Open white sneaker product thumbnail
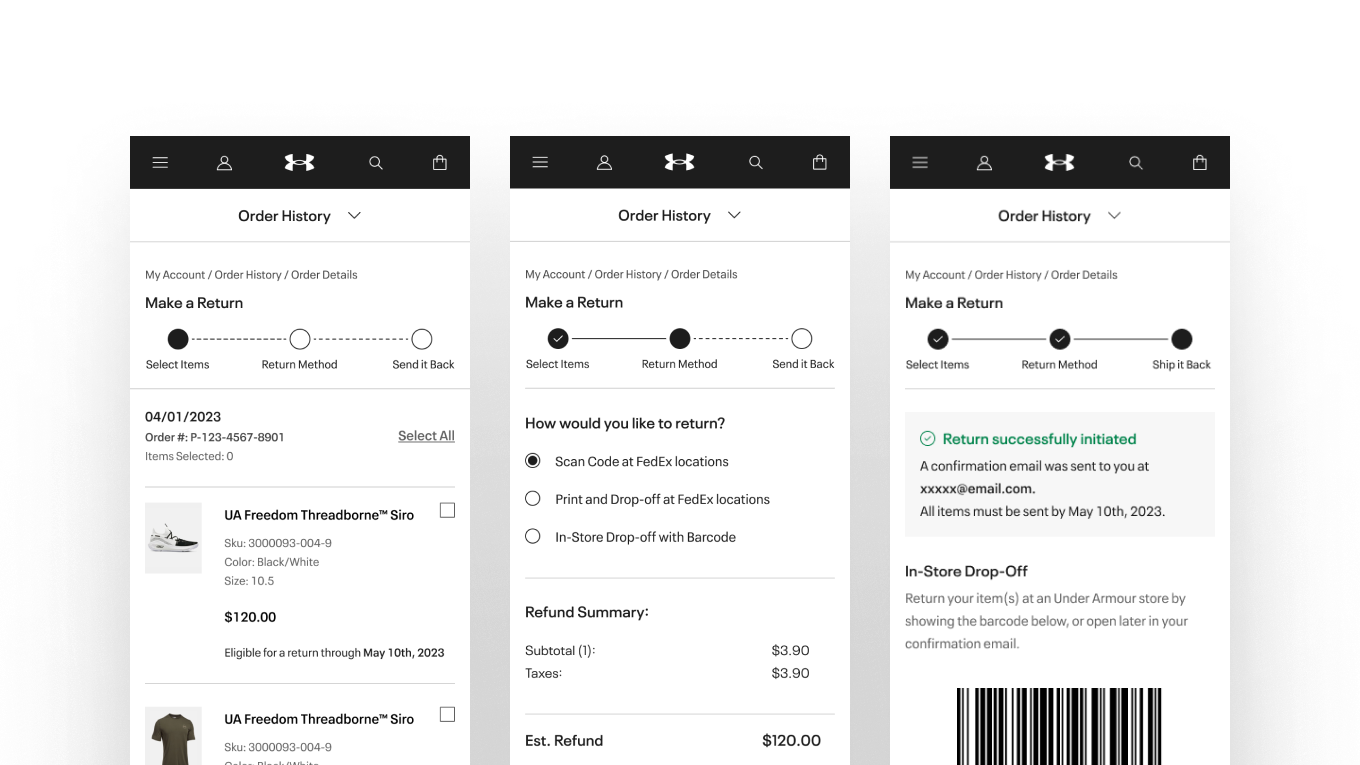Image resolution: width=1360 pixels, height=765 pixels. (x=173, y=537)
